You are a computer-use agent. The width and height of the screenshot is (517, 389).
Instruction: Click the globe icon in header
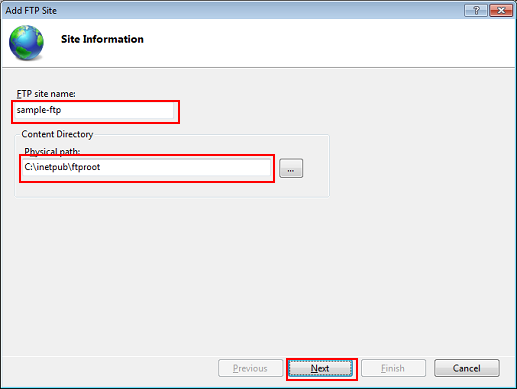(26, 43)
